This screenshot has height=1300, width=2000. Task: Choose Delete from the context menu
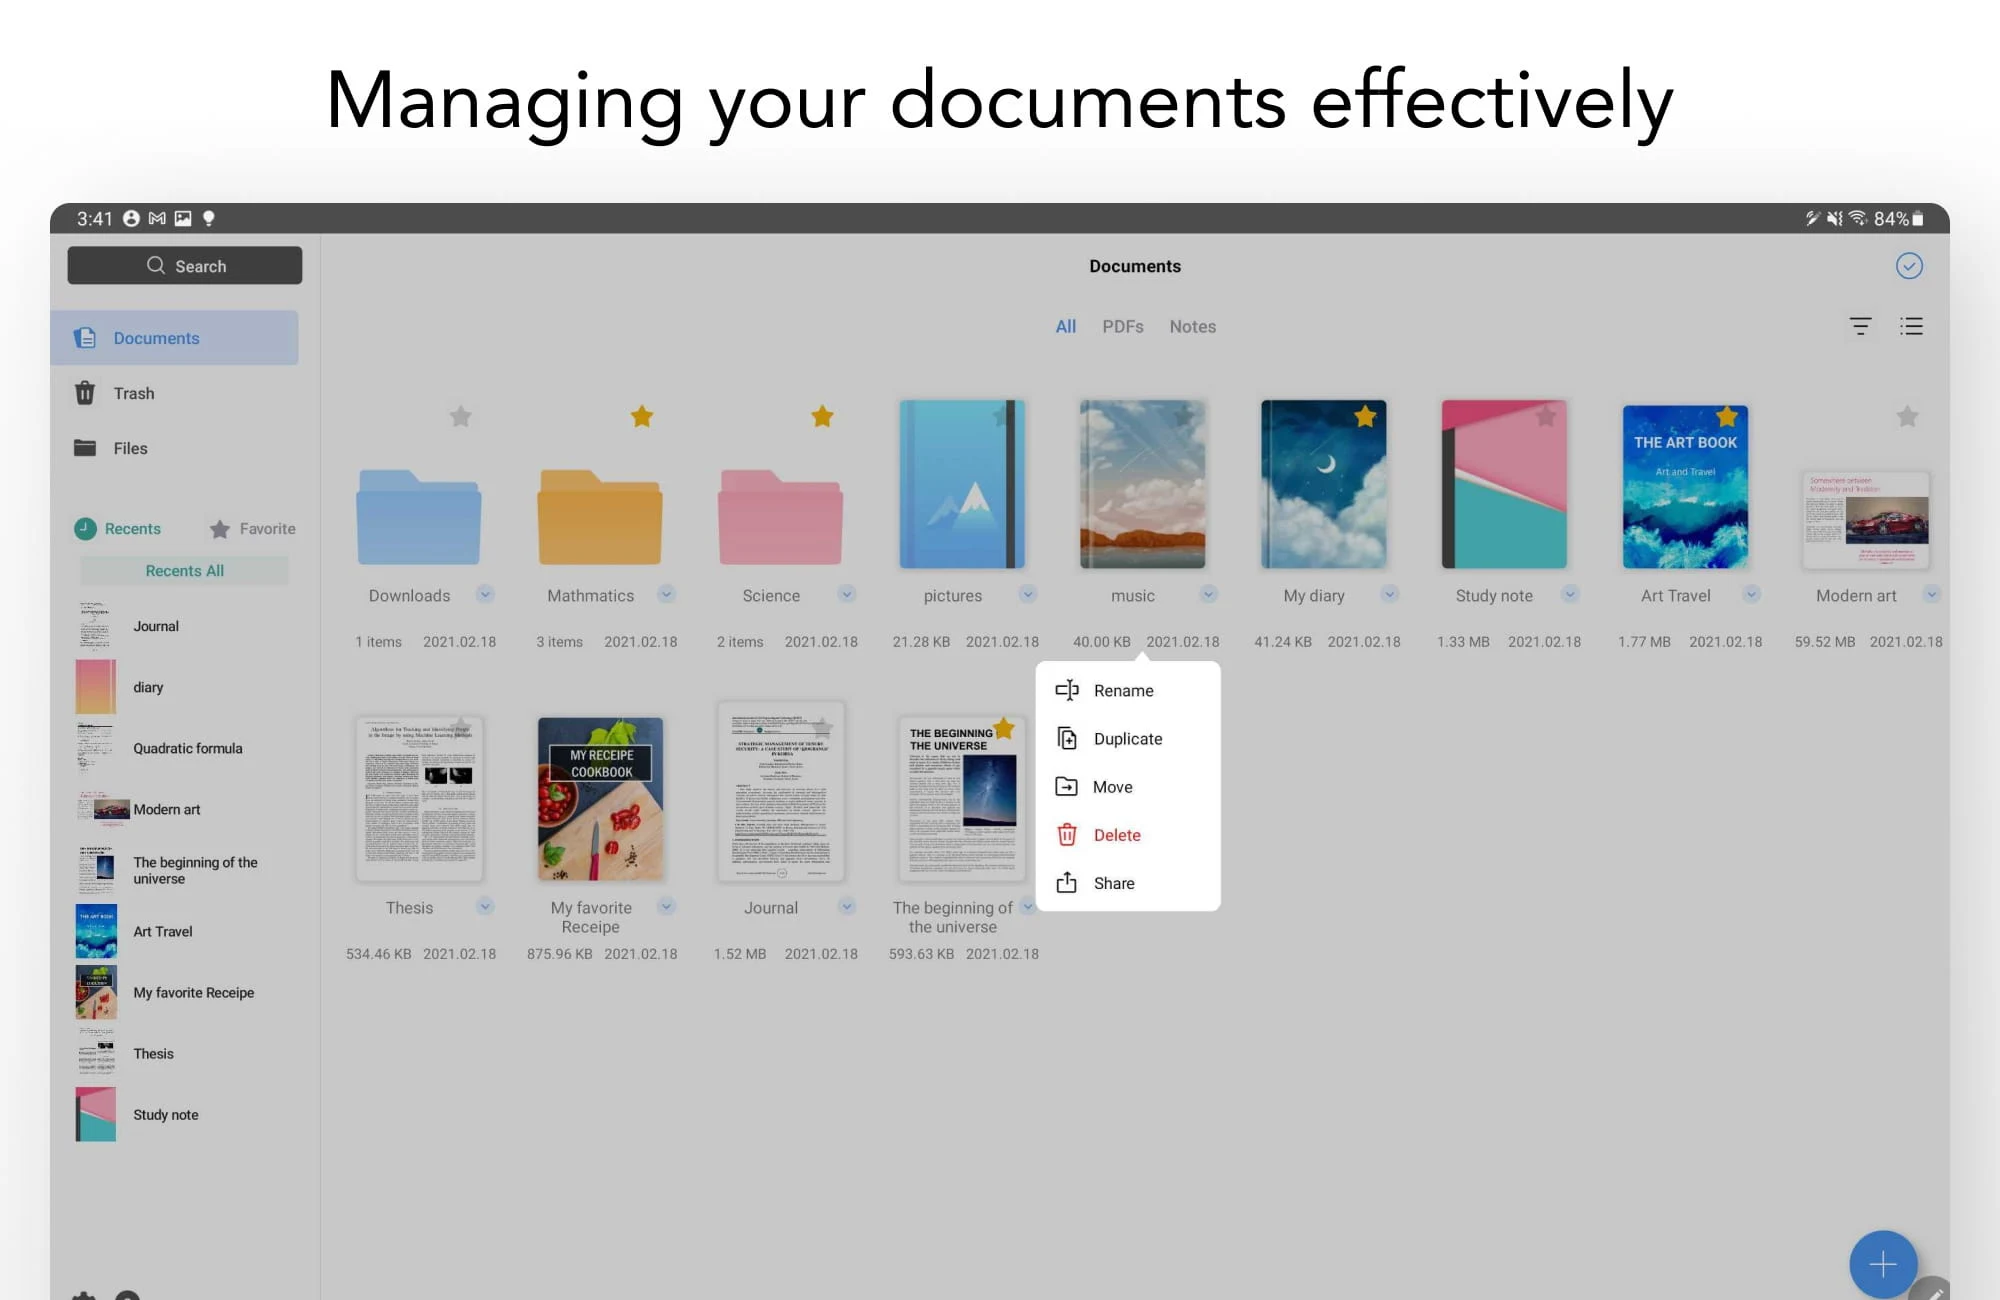(x=1128, y=834)
